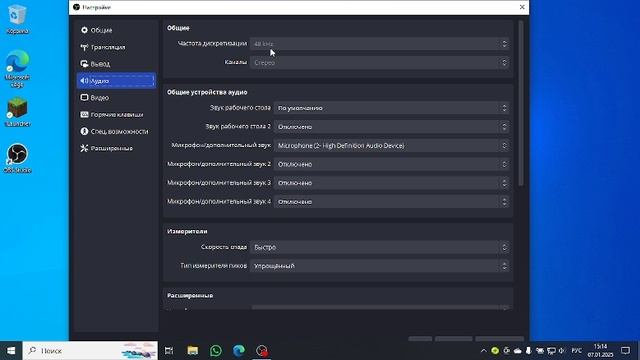
Task: Open Task View from the taskbar
Action: point(169,351)
